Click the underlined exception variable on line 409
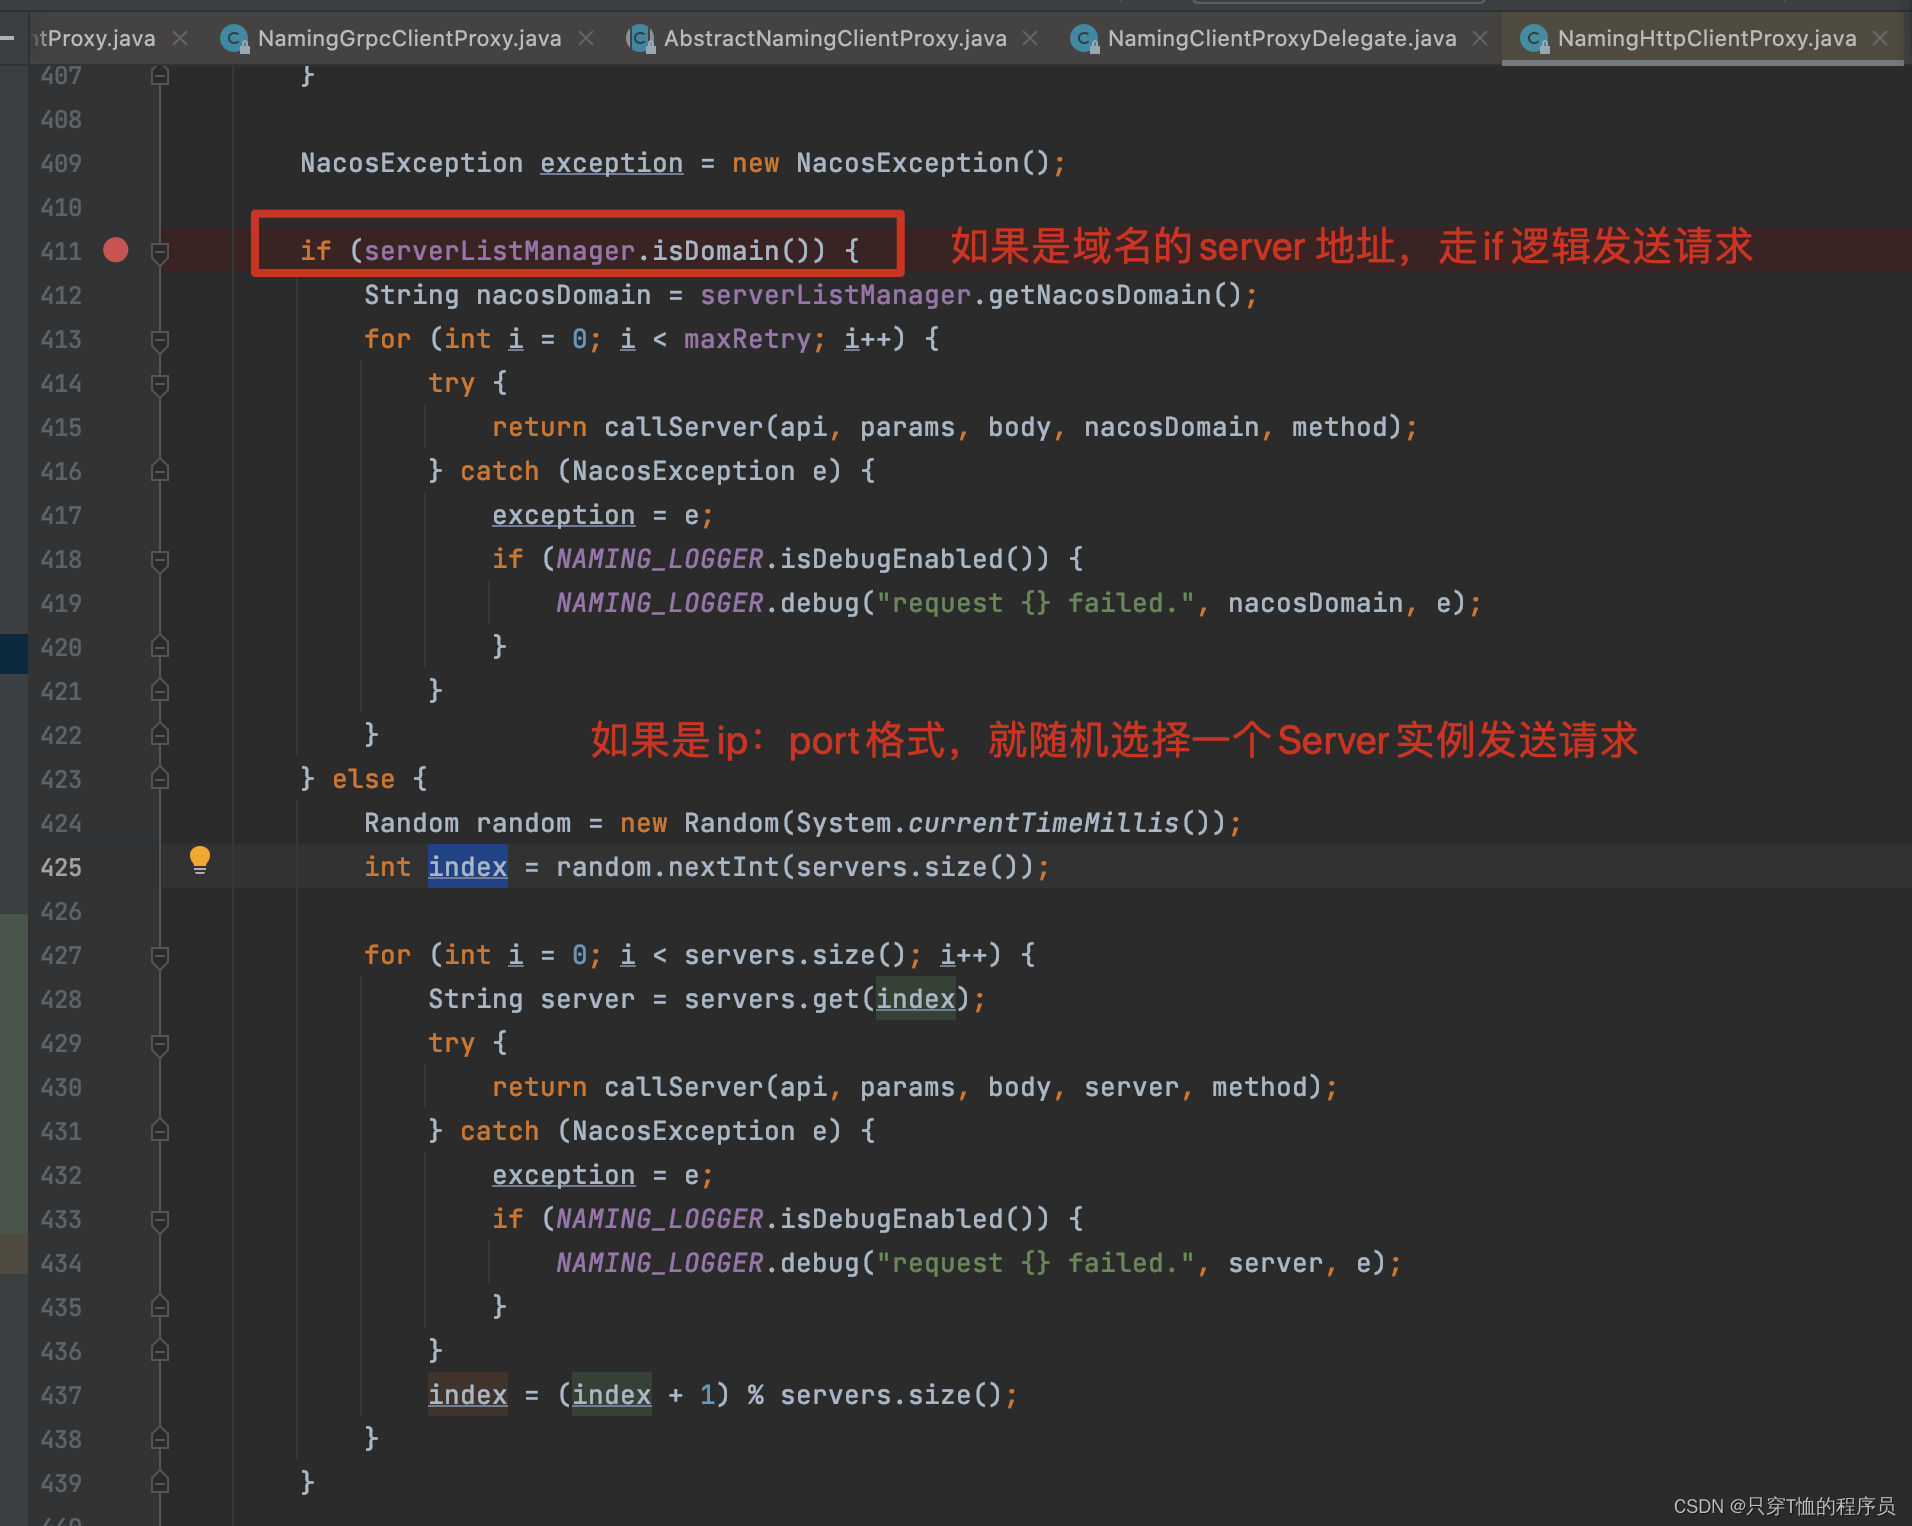This screenshot has height=1526, width=1912. click(x=612, y=163)
